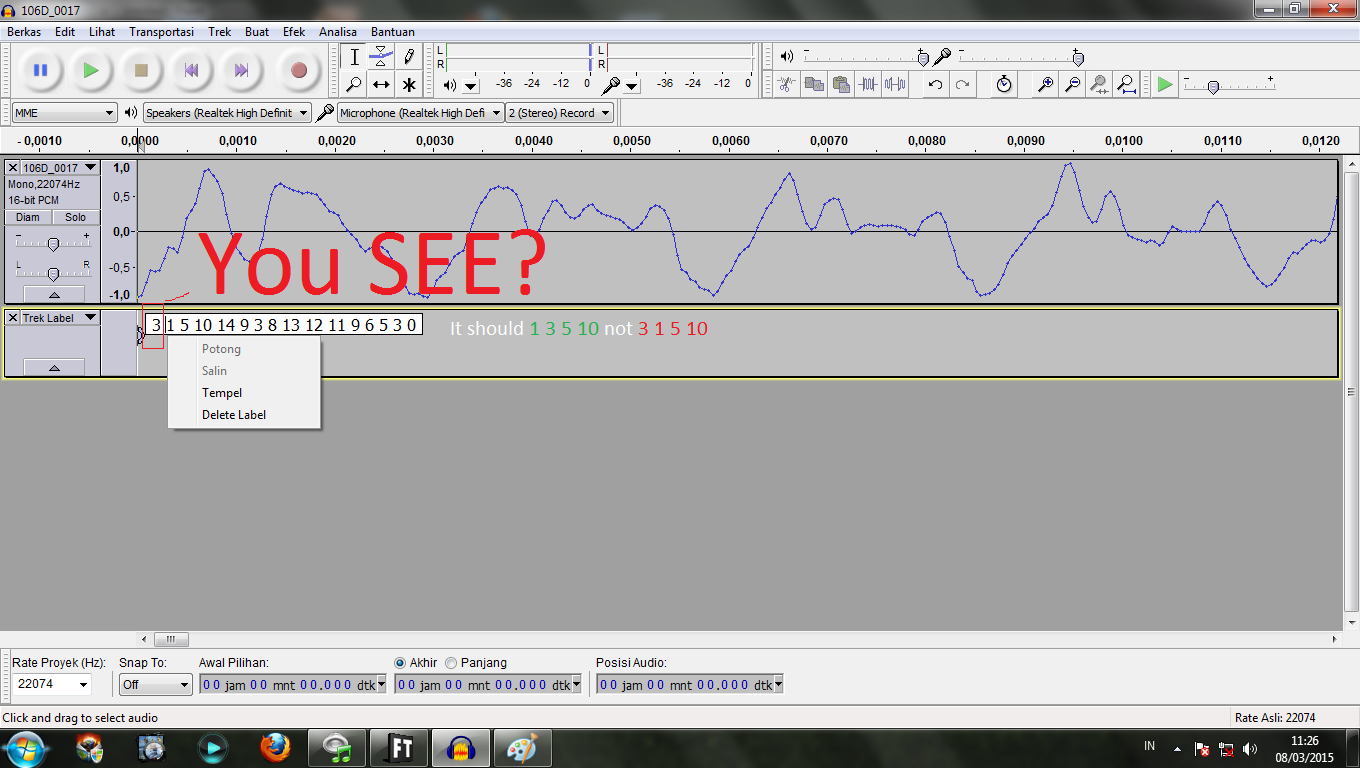
Task: Click Tempel in the context menu
Action: point(222,393)
